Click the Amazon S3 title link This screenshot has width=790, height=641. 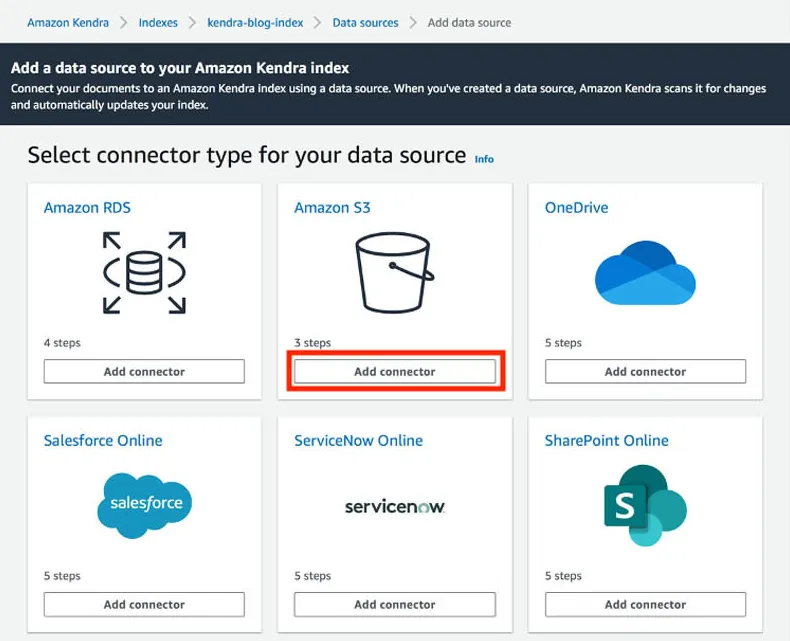[332, 208]
